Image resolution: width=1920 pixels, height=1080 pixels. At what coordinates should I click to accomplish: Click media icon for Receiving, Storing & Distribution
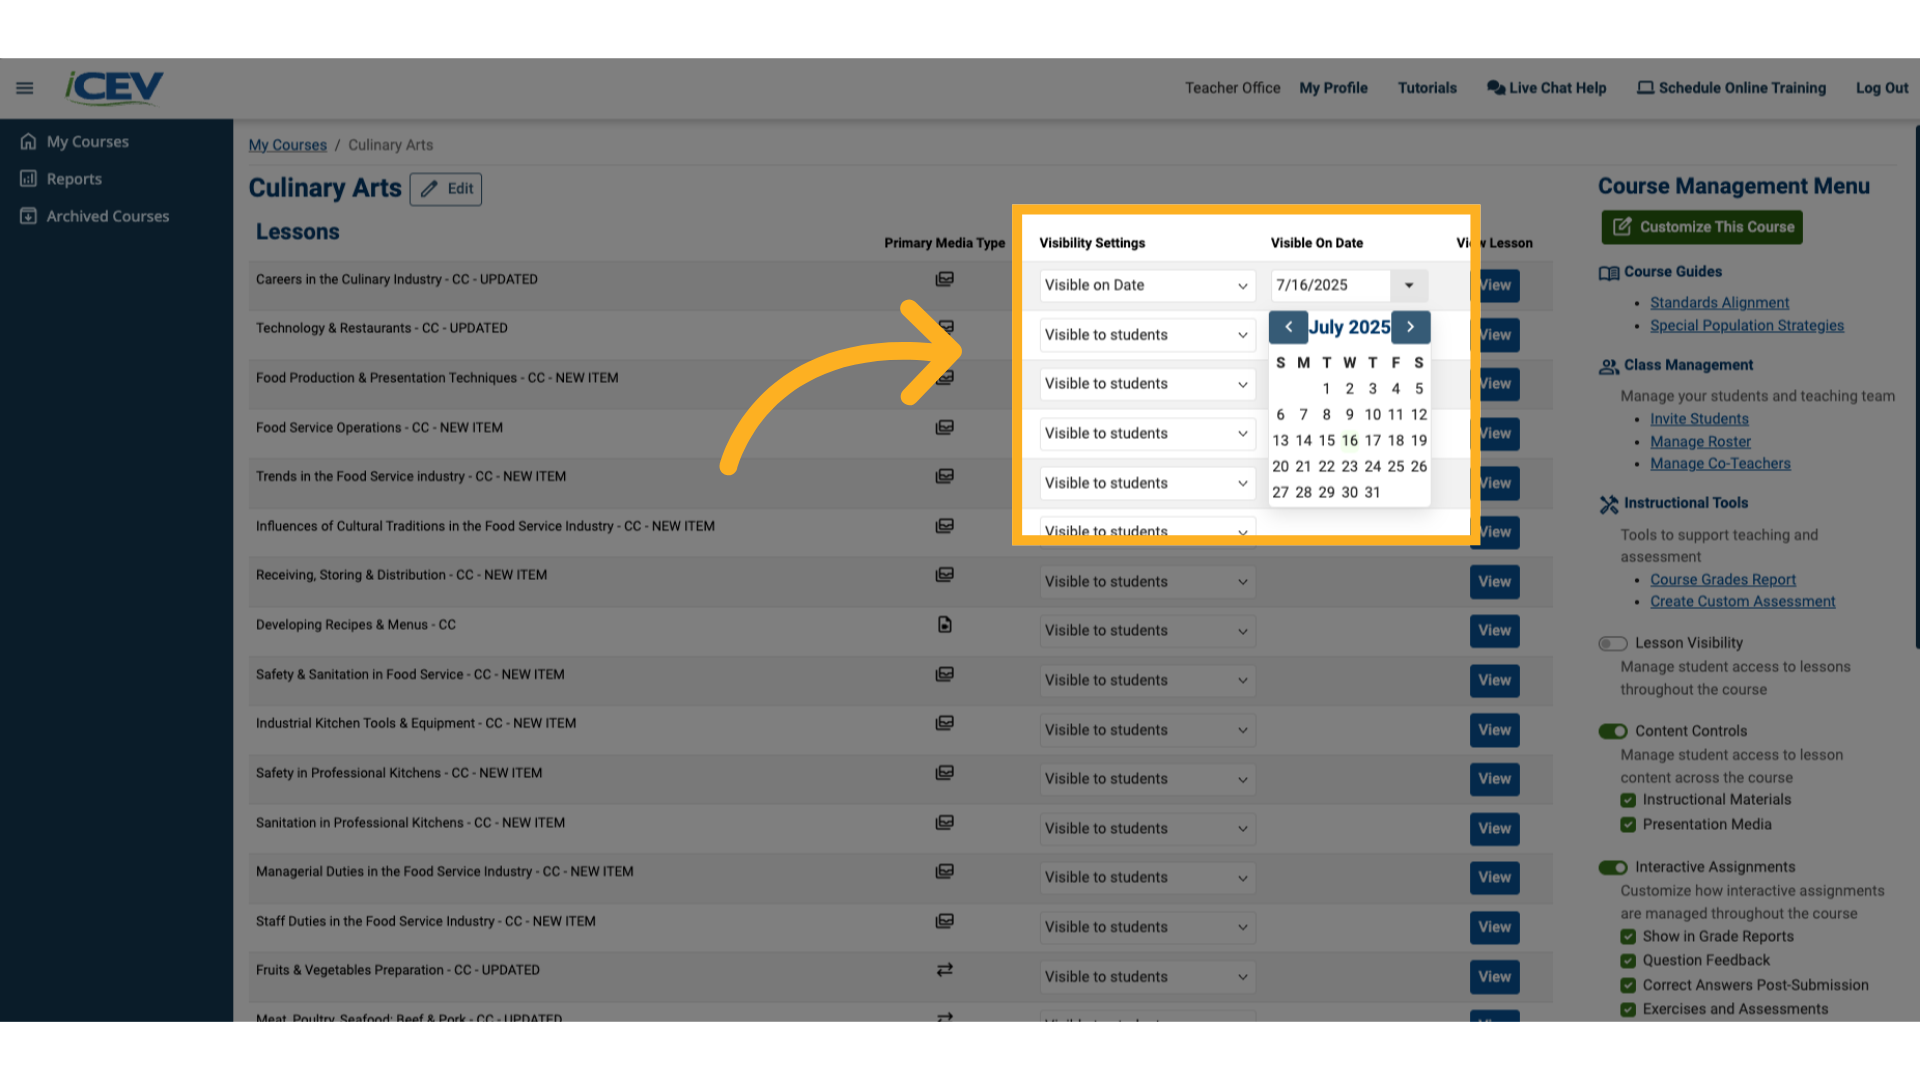pyautogui.click(x=944, y=575)
